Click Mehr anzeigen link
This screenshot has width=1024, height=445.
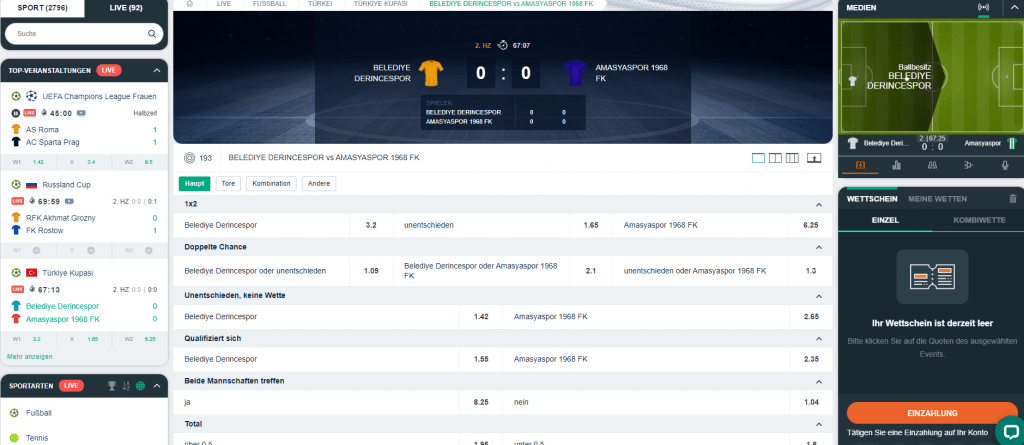click(x=30, y=357)
